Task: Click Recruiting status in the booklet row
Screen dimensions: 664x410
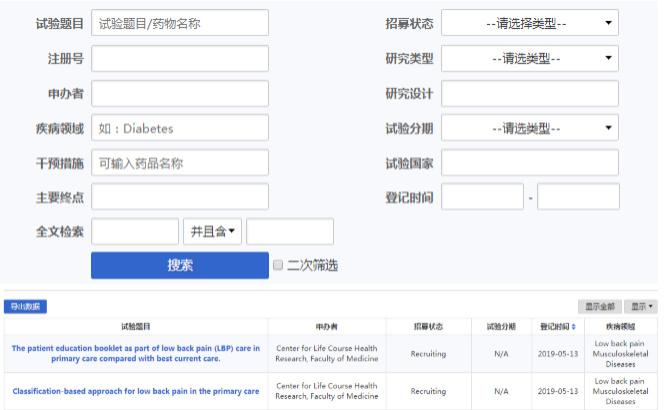Action: pyautogui.click(x=428, y=354)
